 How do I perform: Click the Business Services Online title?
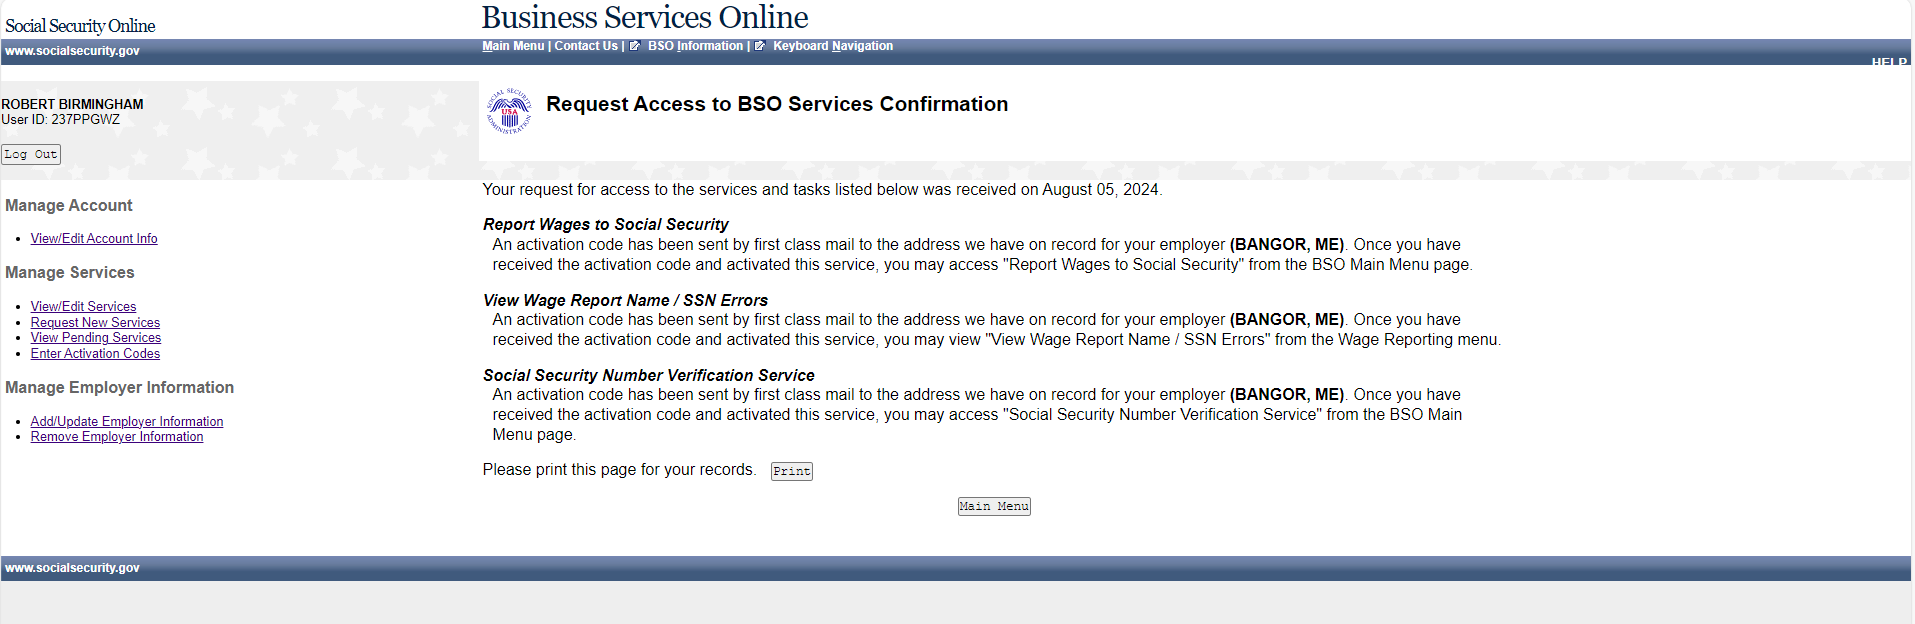pos(645,17)
